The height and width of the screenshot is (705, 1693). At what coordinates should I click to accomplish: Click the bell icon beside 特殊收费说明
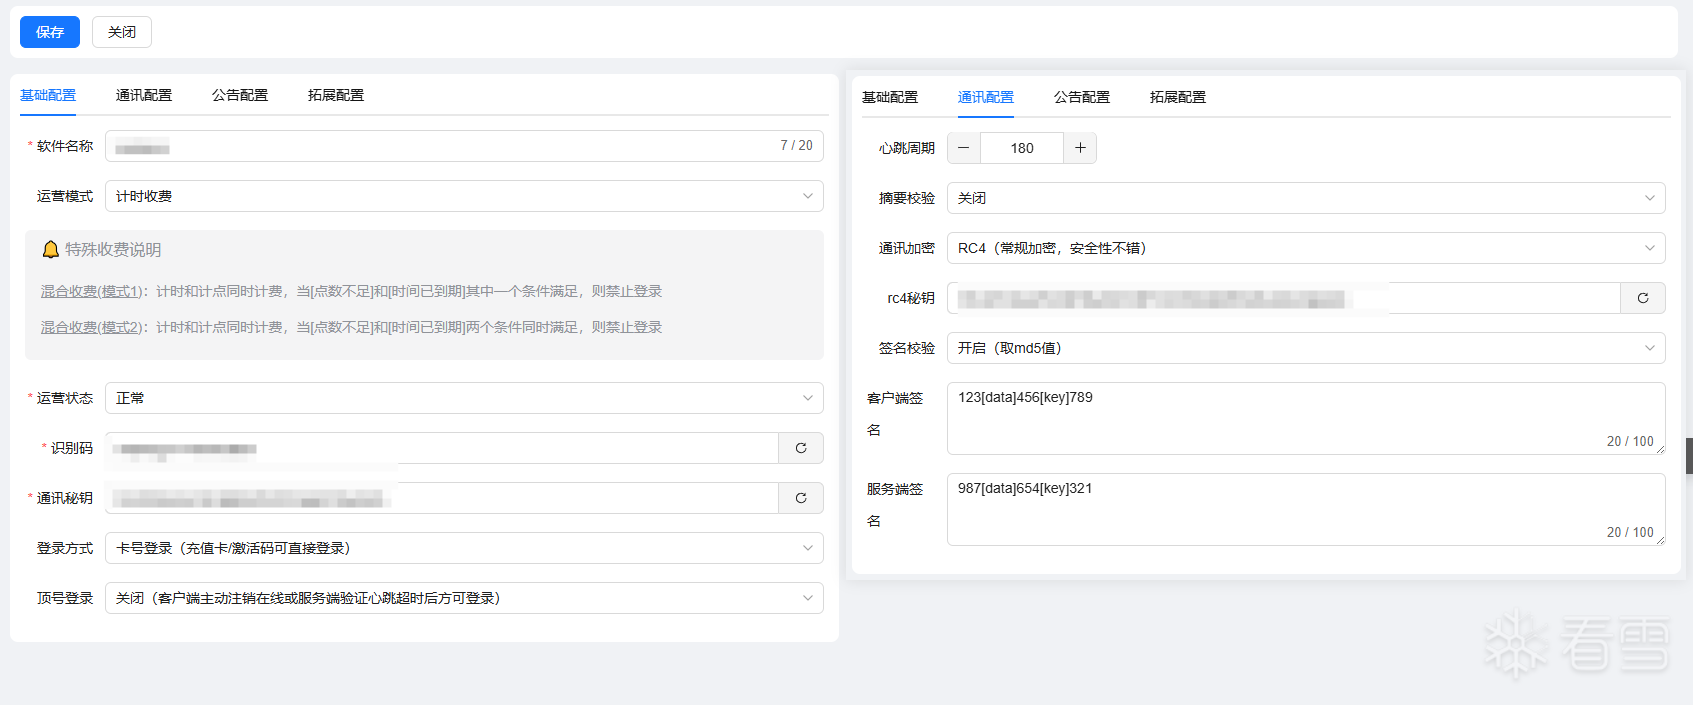[51, 249]
